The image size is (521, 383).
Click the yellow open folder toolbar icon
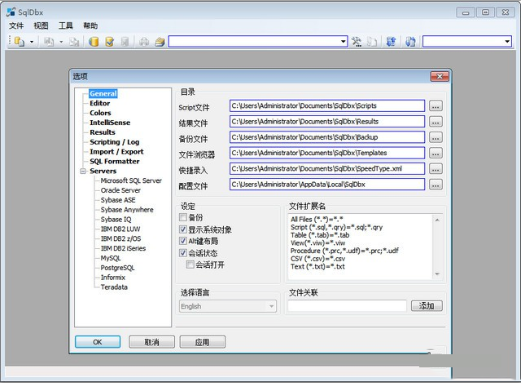160,42
